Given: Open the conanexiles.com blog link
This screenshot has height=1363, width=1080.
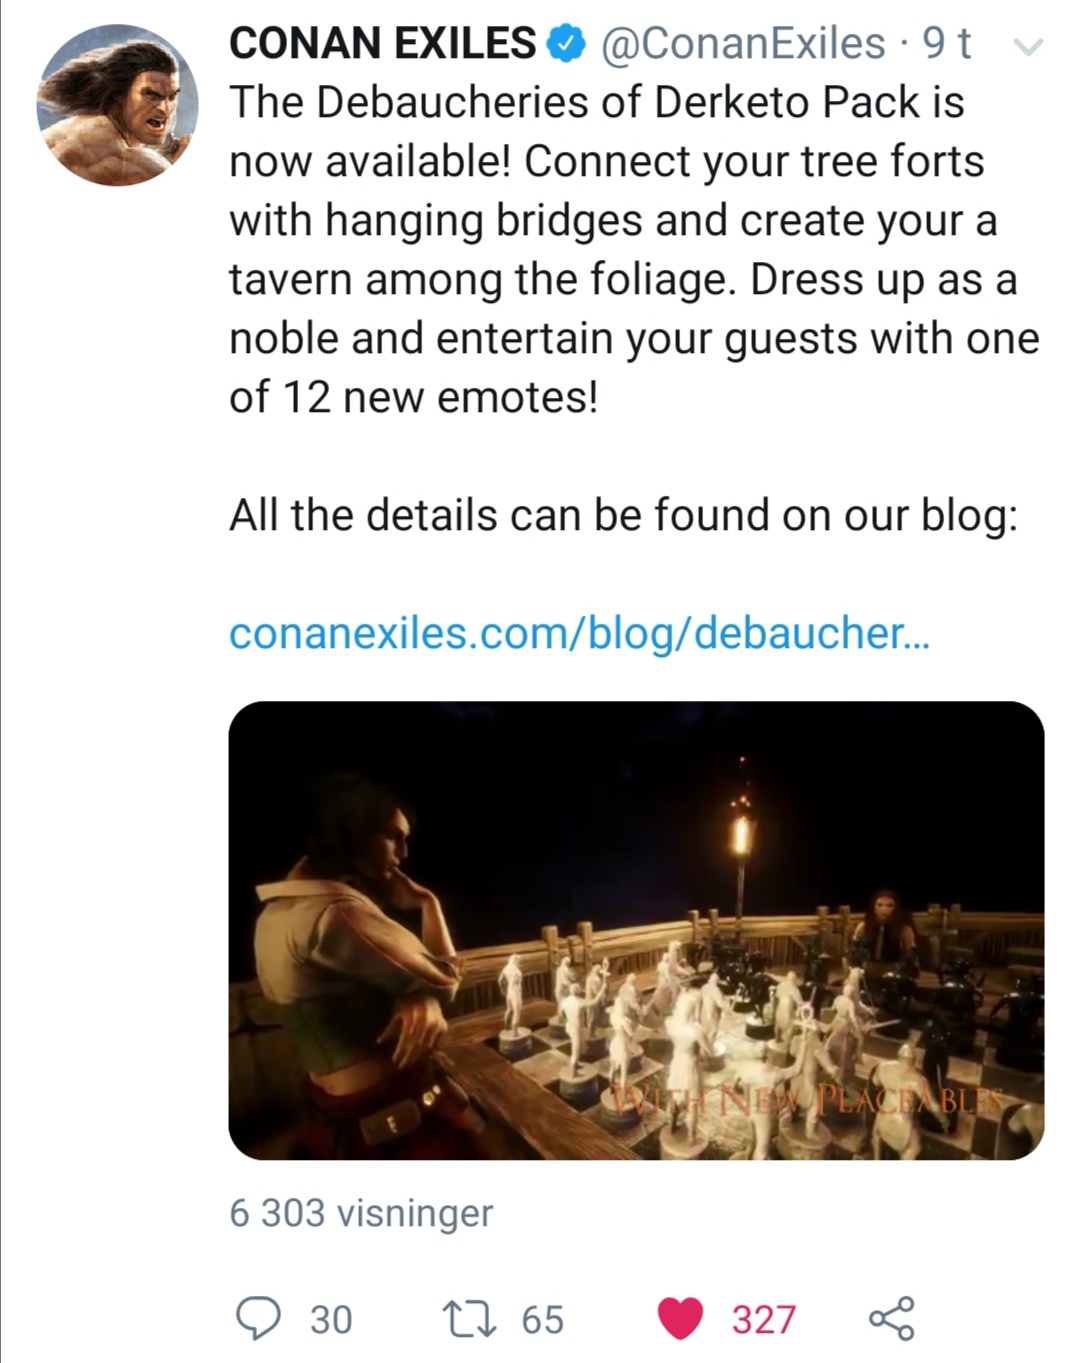Looking at the screenshot, I should pyautogui.click(x=579, y=633).
